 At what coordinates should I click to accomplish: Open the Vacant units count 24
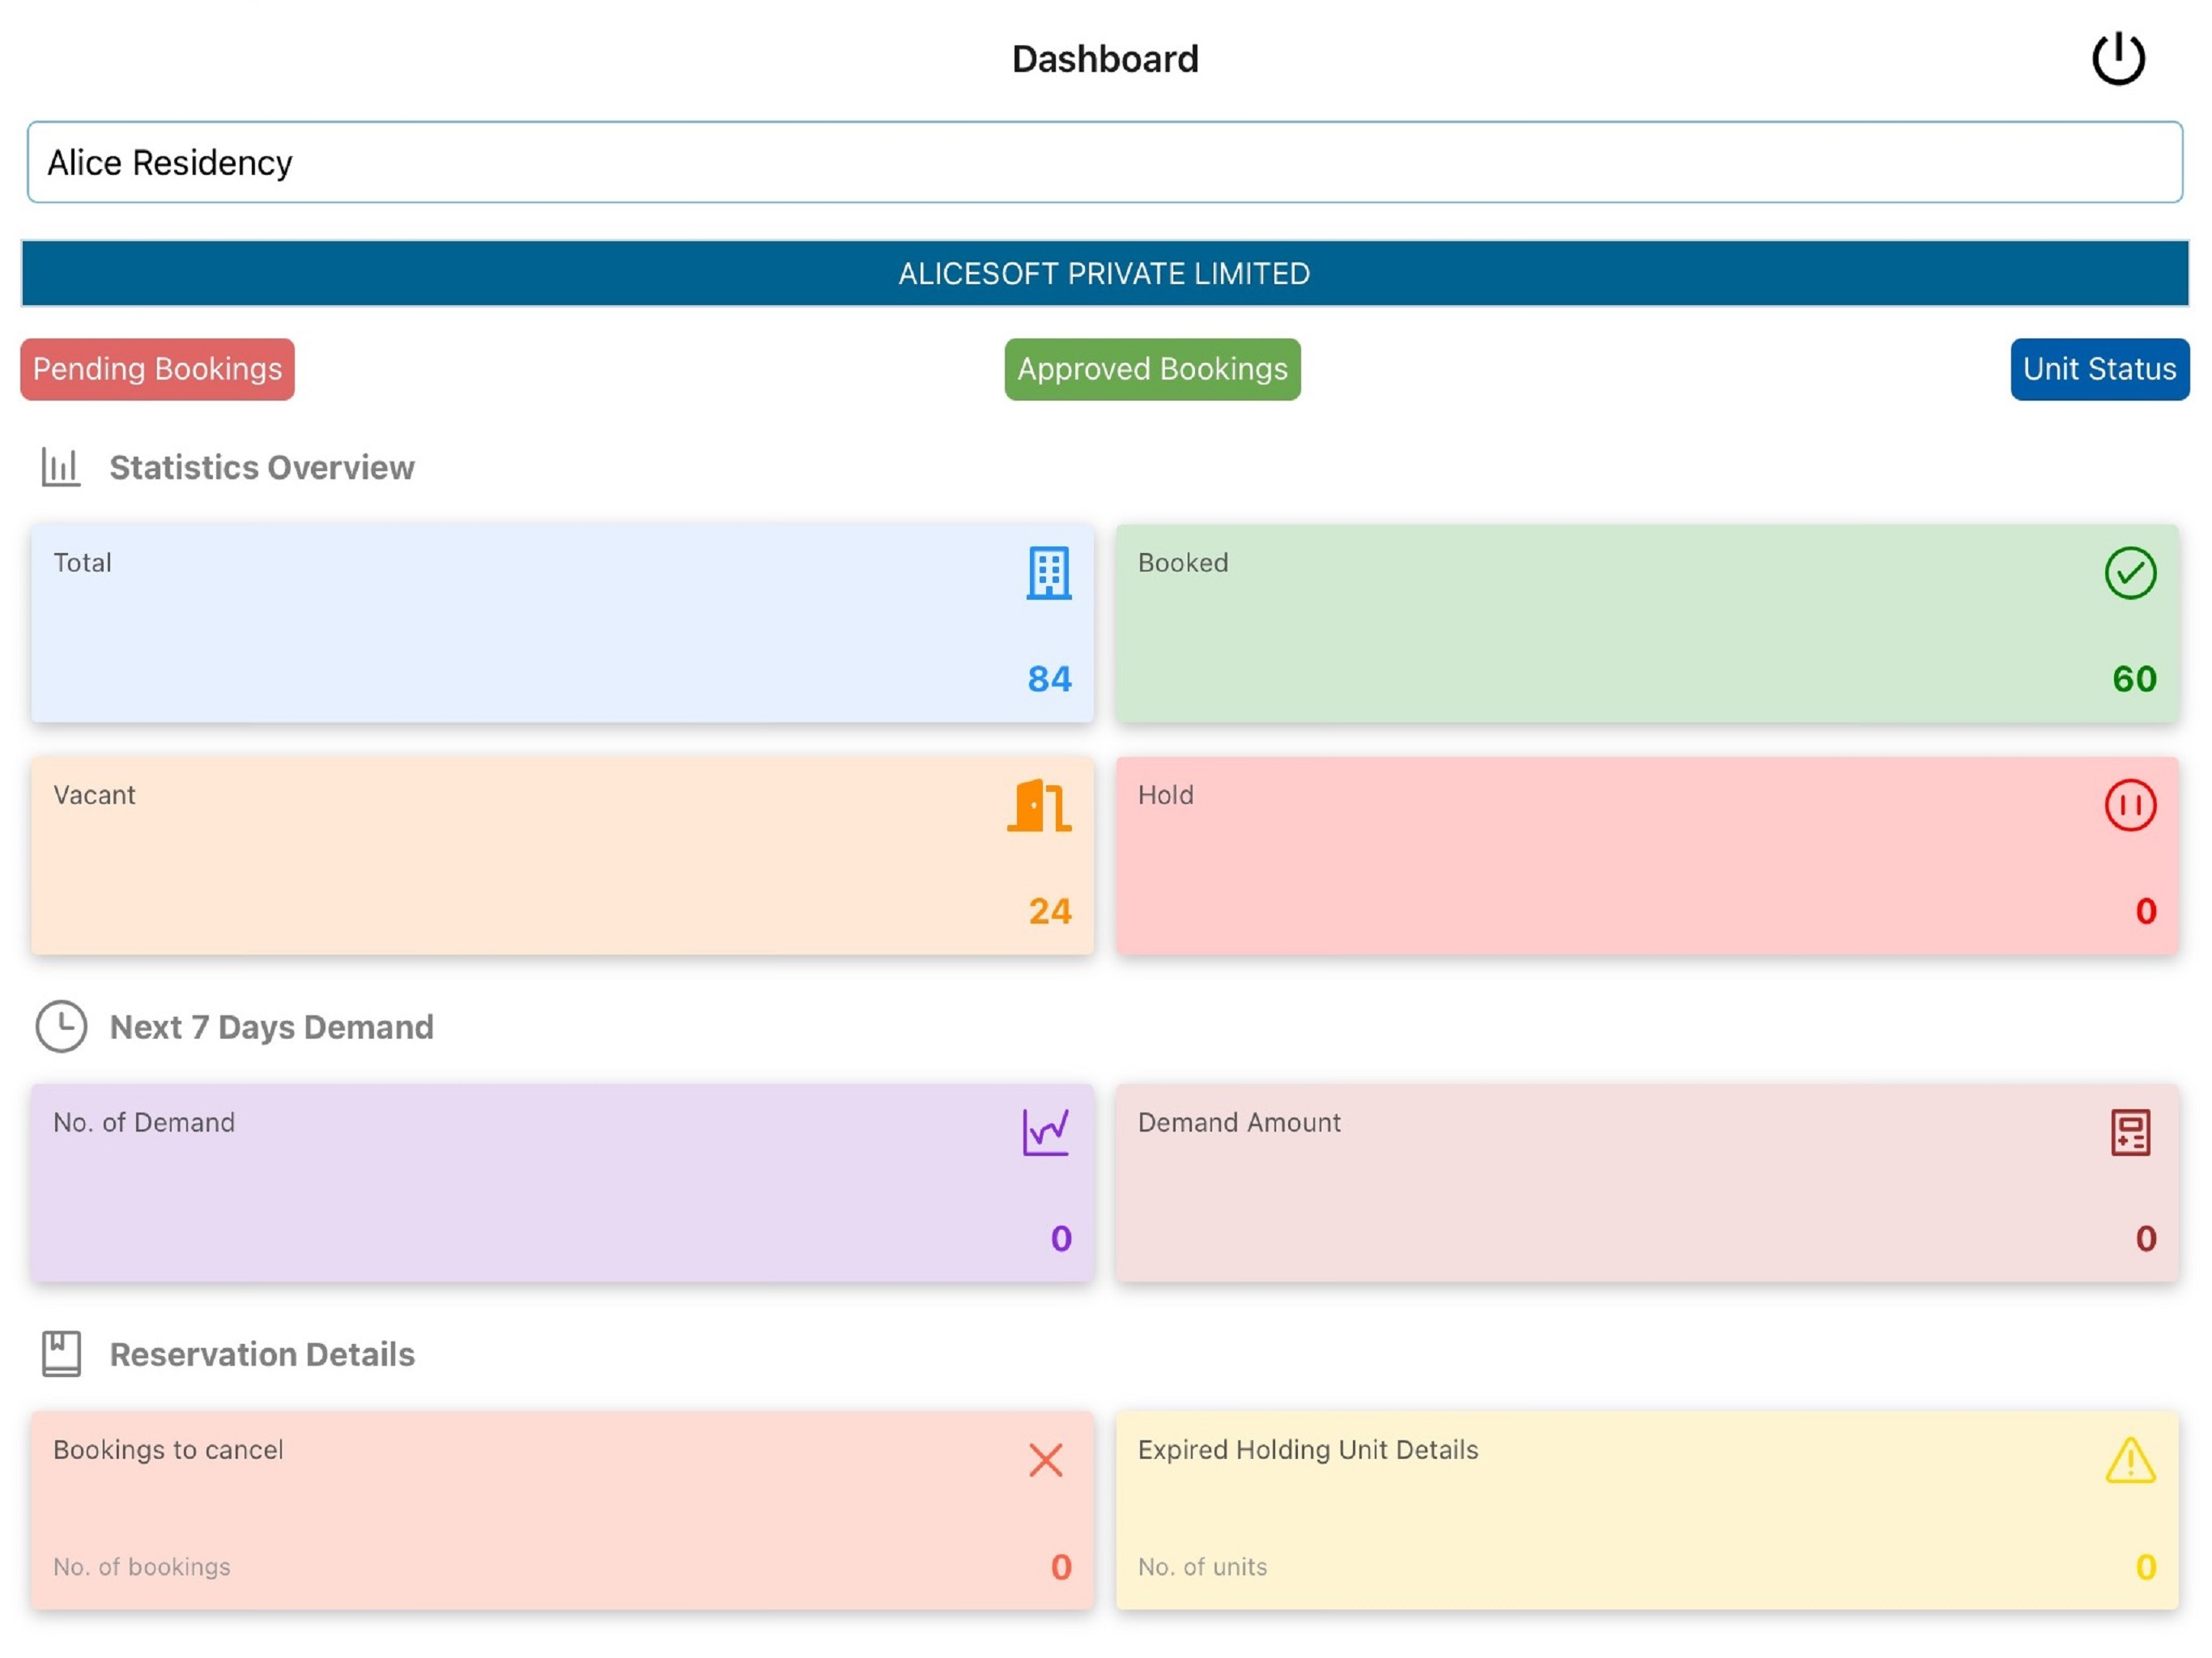tap(1049, 911)
